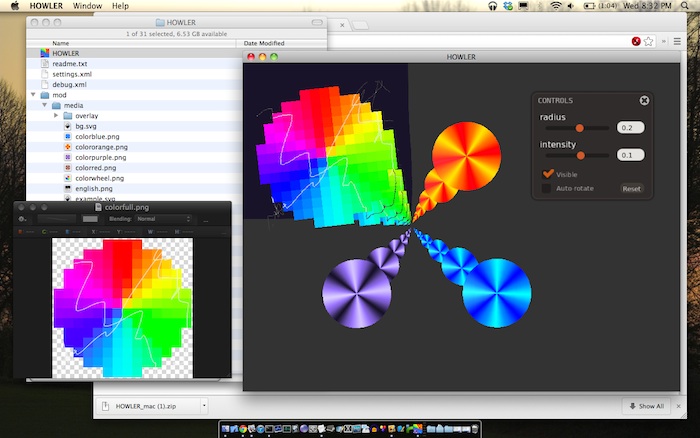
Task: Click the gray color swatch in colorfull.png toolbar
Action: click(90, 219)
